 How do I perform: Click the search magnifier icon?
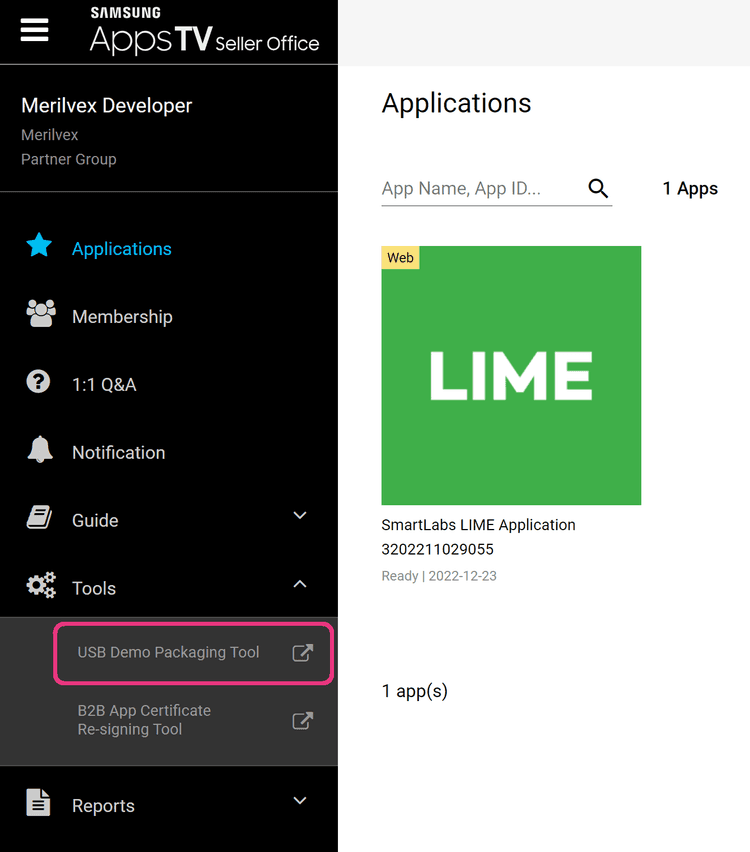[x=598, y=188]
